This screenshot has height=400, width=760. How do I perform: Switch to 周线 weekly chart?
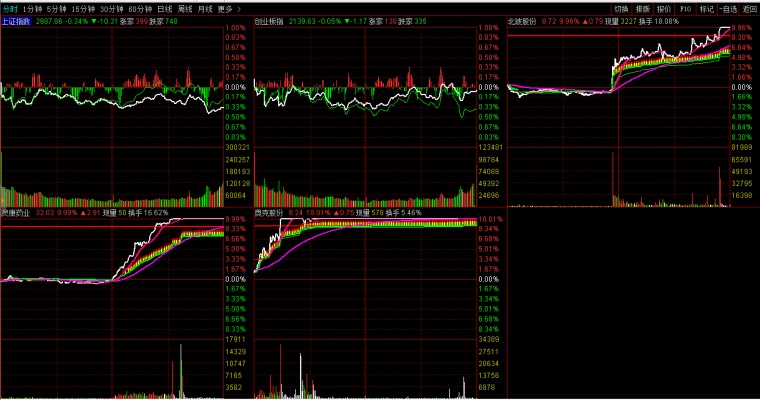point(186,9)
